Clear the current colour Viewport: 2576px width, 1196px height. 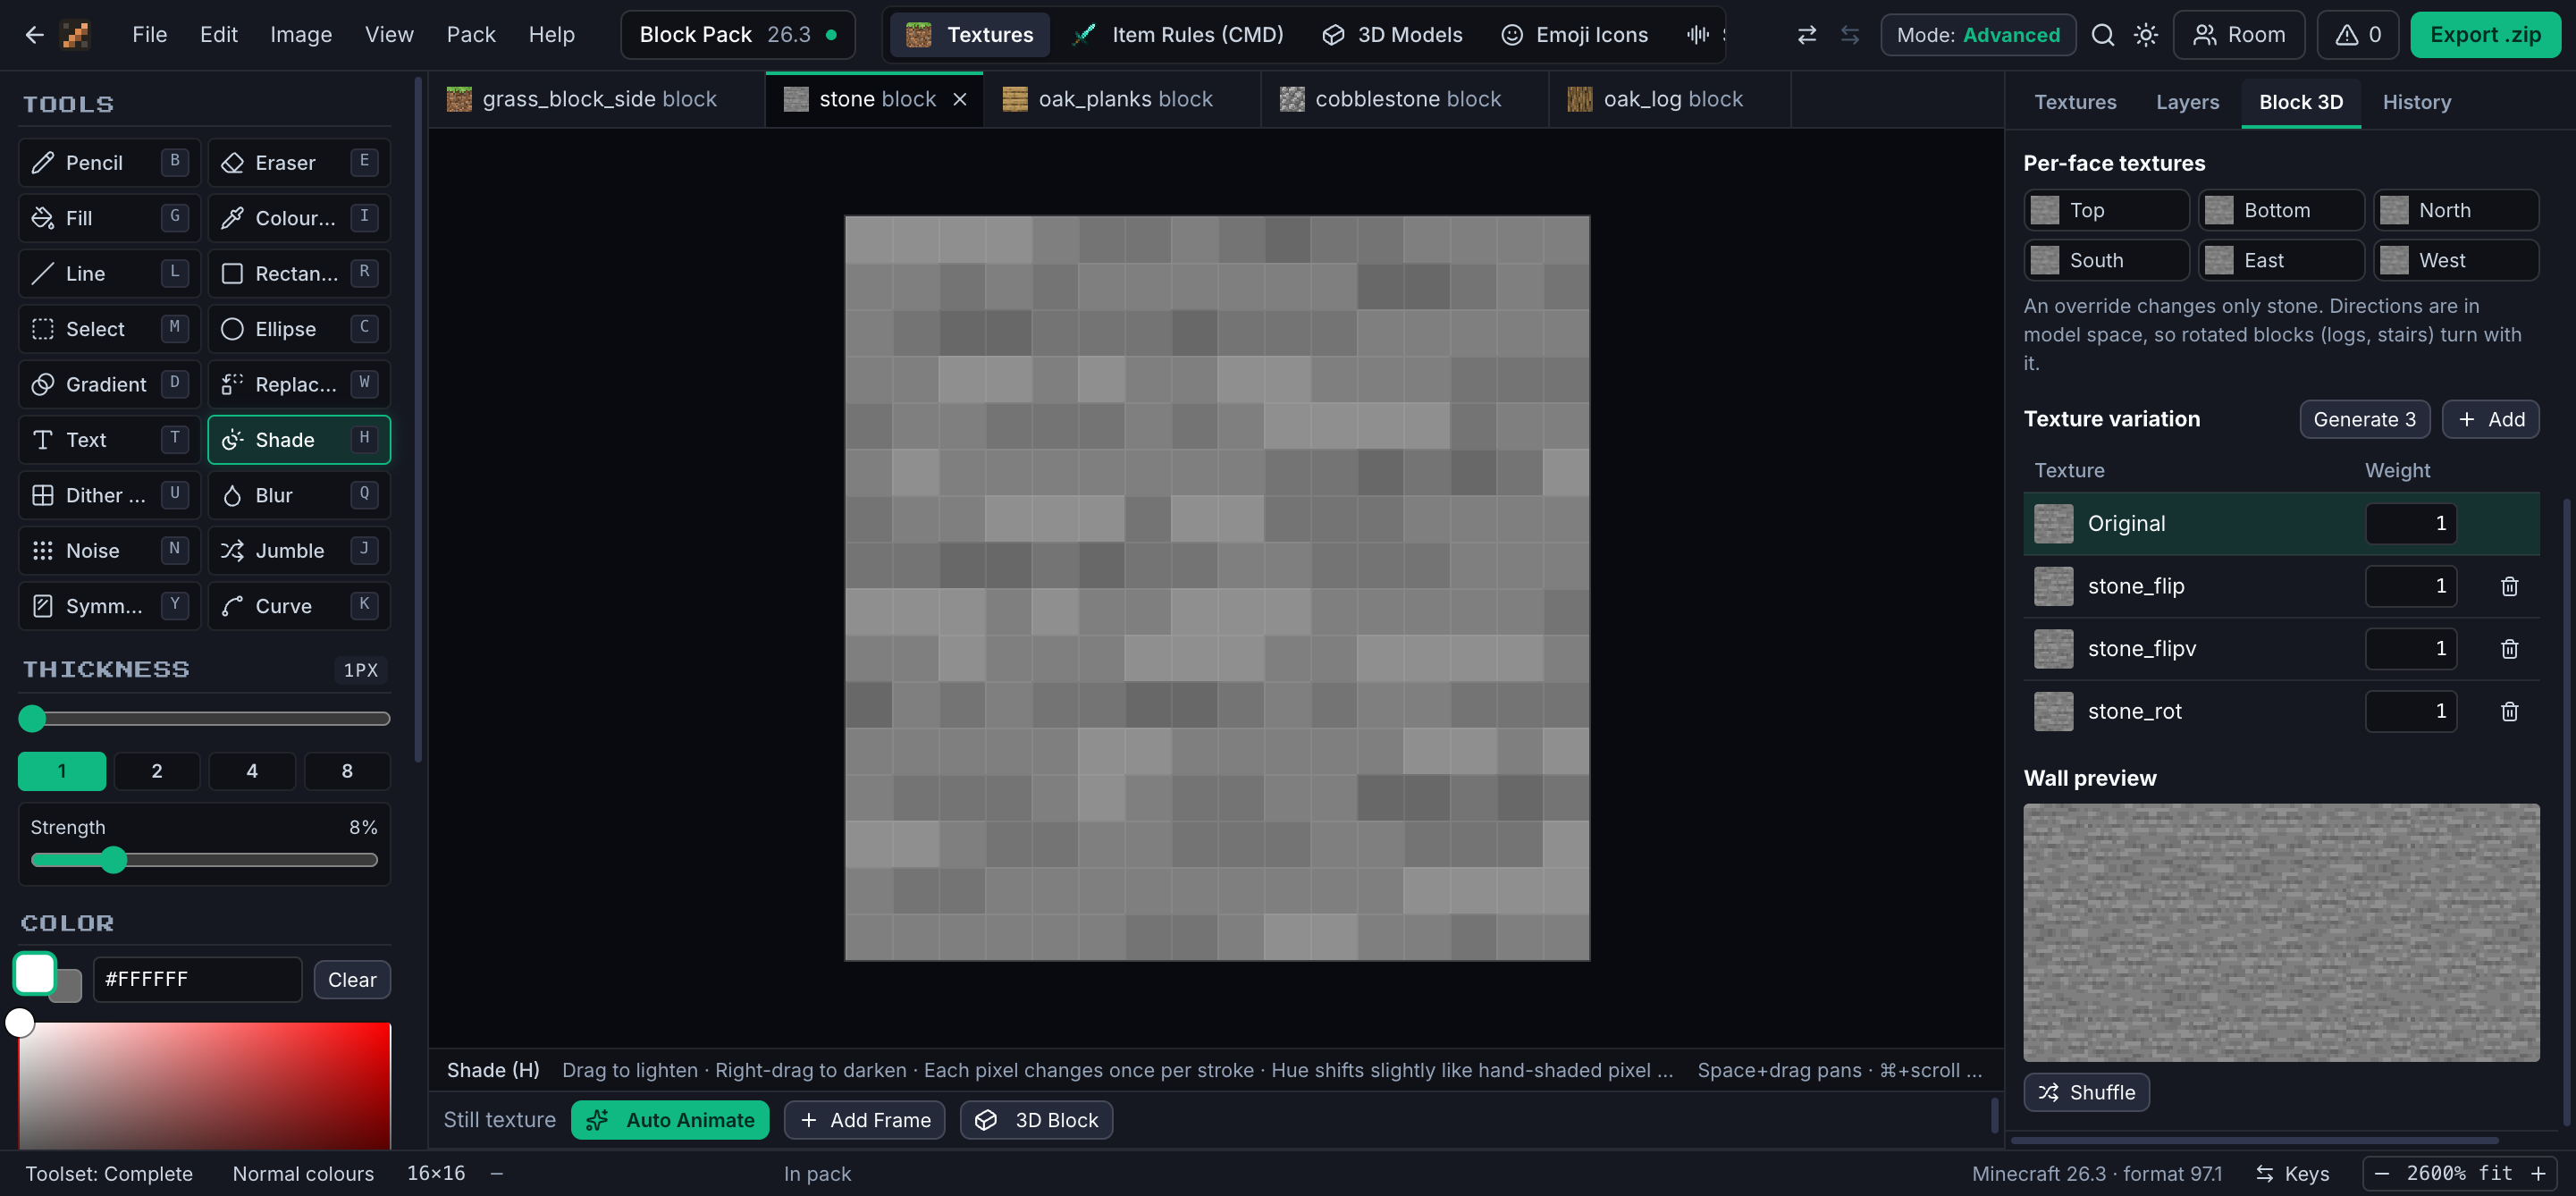(352, 980)
